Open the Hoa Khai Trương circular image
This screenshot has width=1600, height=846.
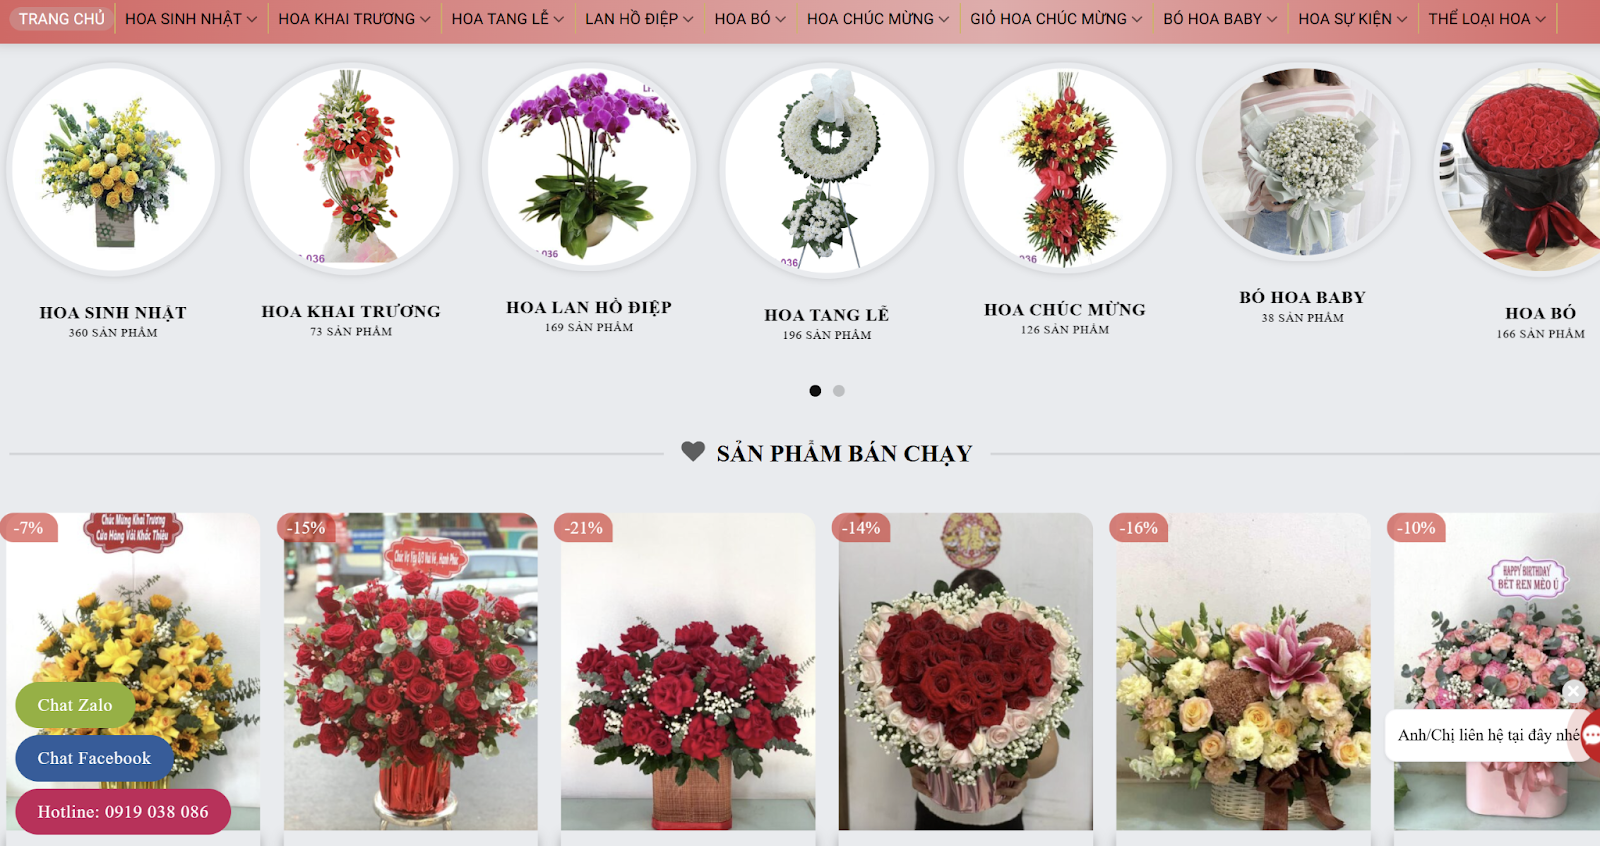[351, 167]
